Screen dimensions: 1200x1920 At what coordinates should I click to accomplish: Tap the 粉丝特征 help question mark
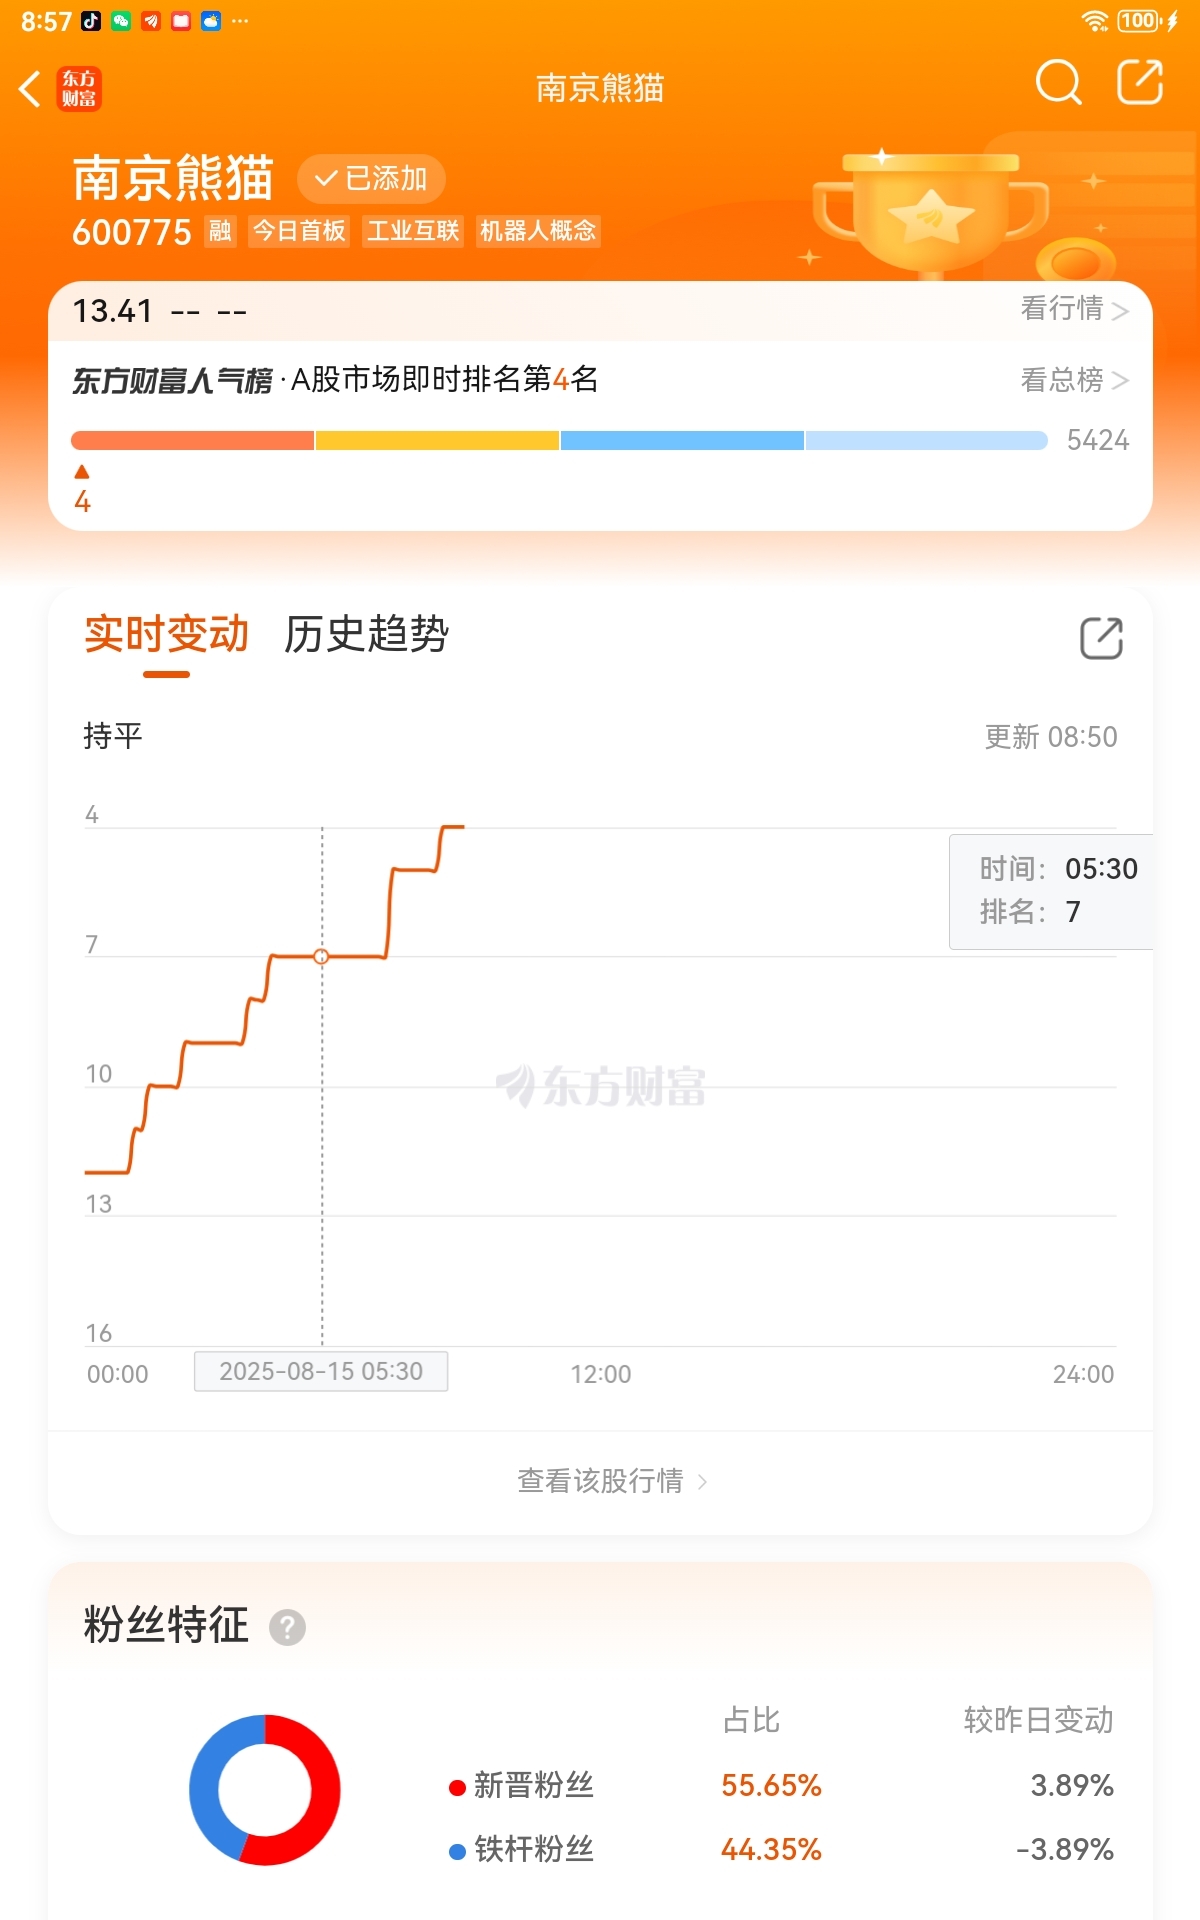[x=287, y=1627]
